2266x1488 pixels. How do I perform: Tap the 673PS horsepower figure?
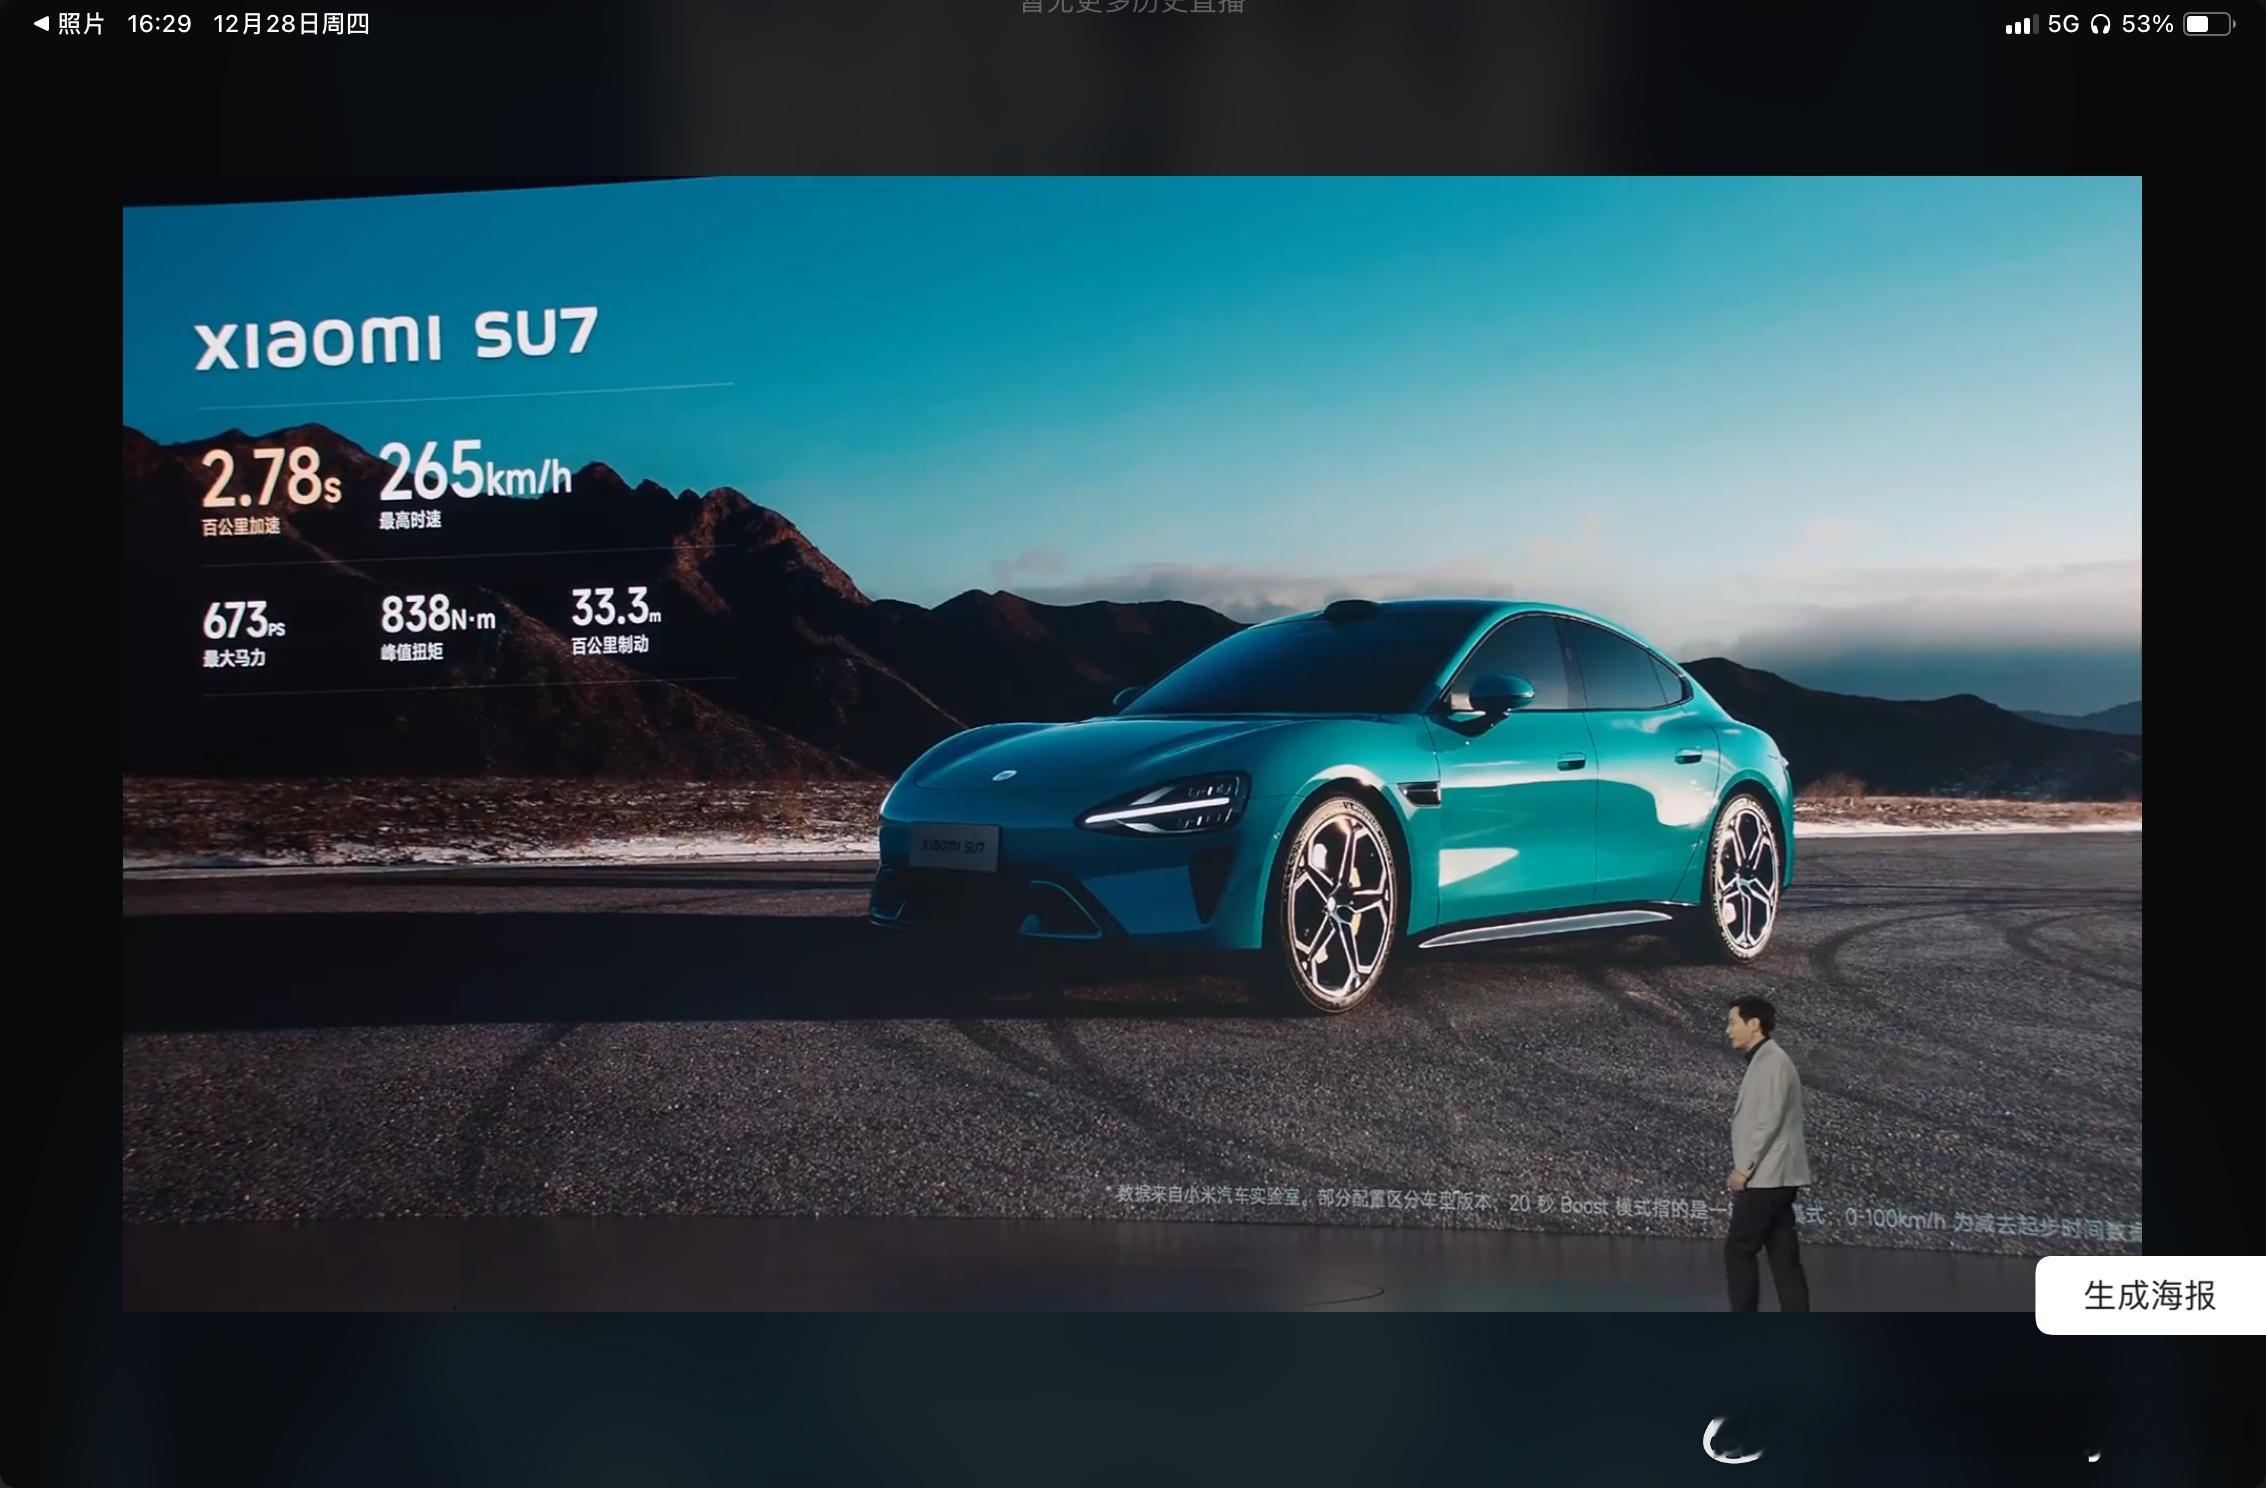[243, 621]
